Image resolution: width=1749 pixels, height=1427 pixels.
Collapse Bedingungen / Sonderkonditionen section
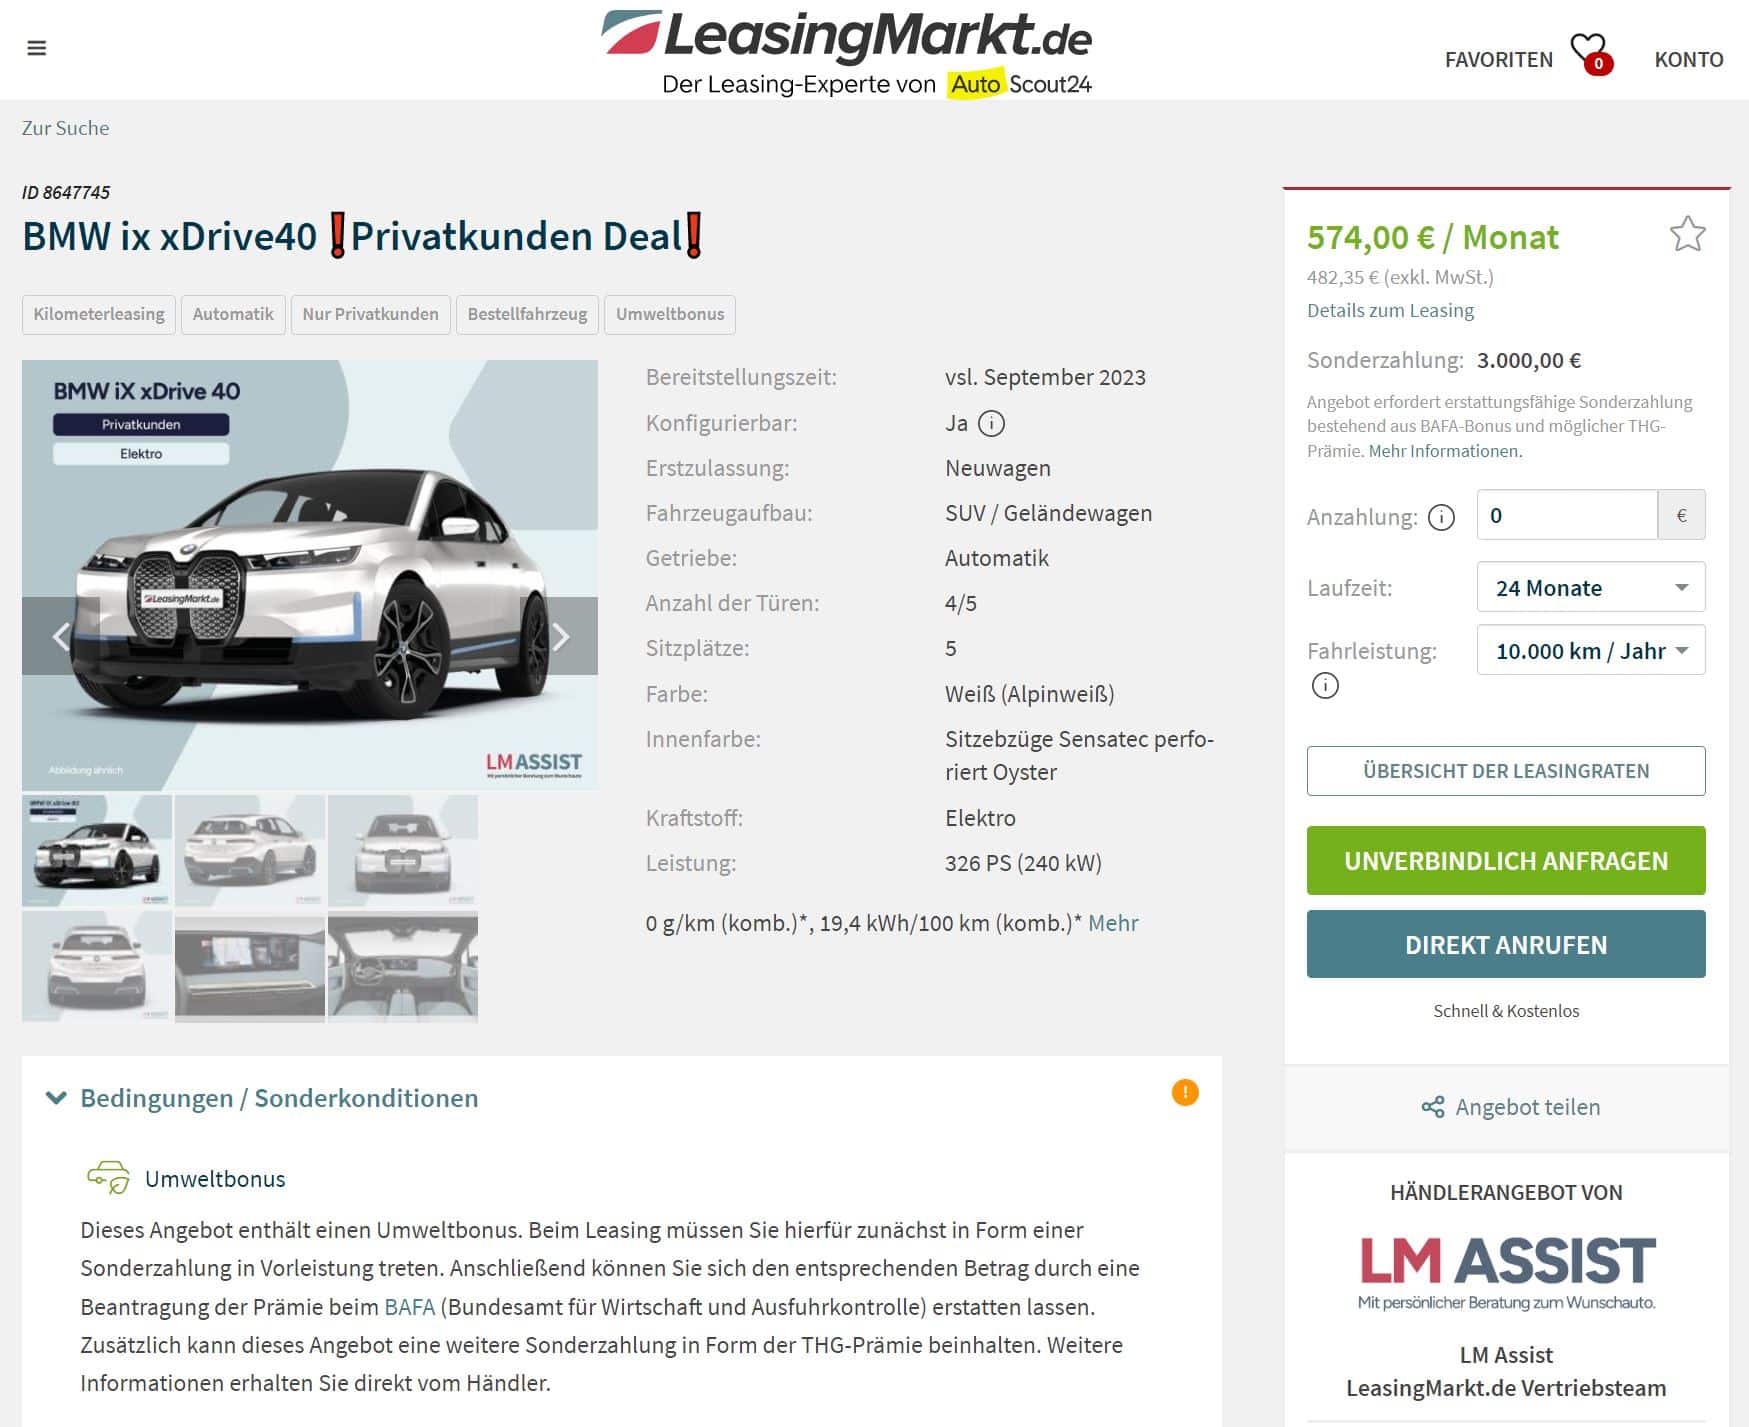pos(262,1098)
